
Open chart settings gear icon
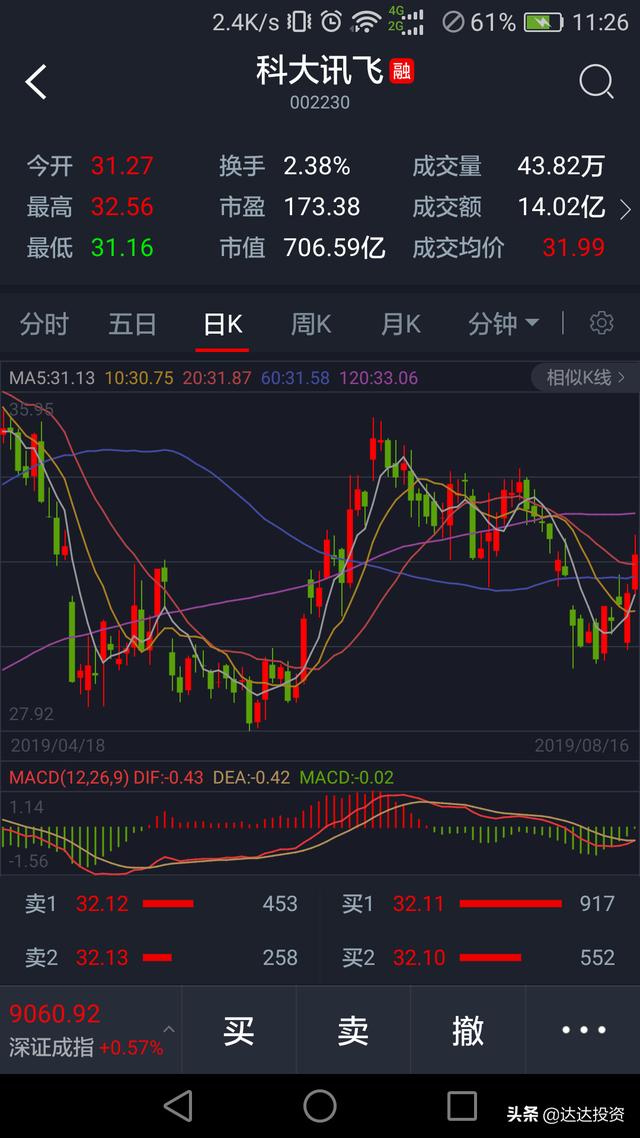[x=601, y=323]
